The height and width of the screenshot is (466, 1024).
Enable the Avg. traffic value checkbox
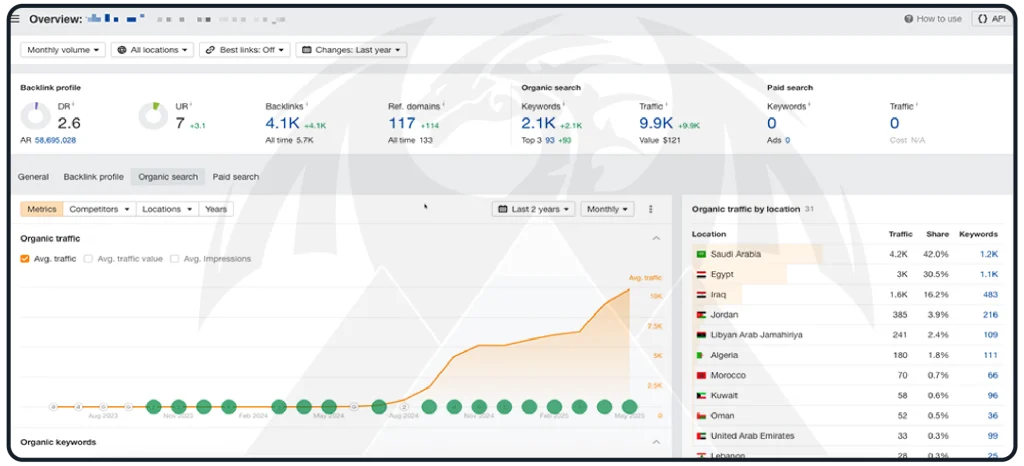[x=89, y=259]
